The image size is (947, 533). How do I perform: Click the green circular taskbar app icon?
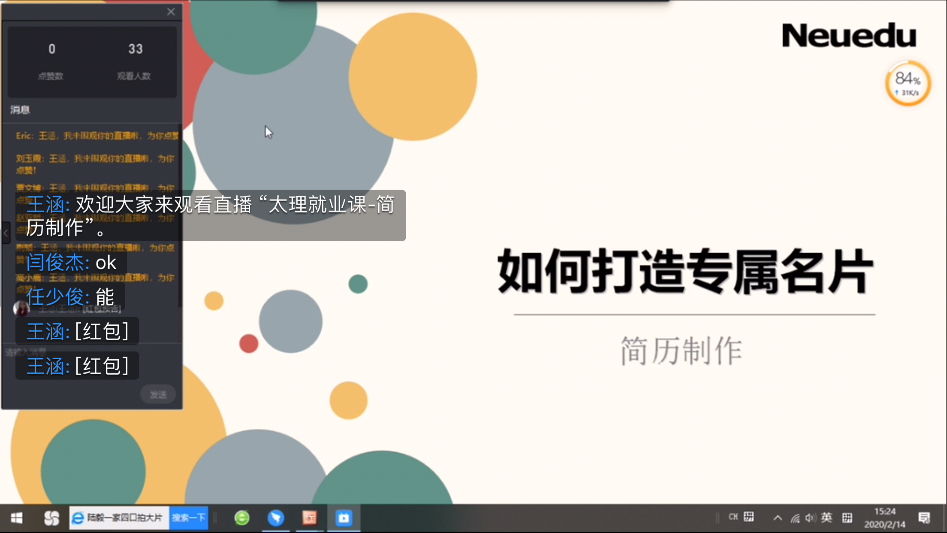(242, 518)
